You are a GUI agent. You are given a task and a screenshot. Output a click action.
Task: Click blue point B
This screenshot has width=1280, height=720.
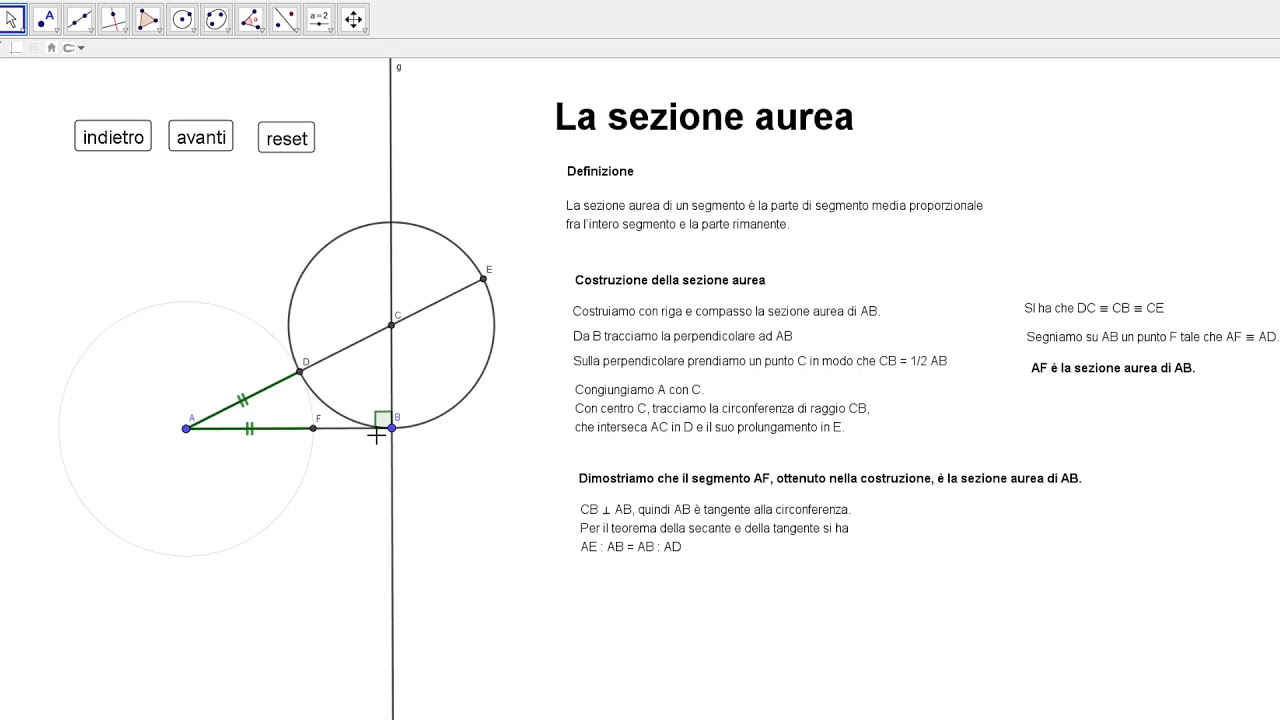click(391, 428)
